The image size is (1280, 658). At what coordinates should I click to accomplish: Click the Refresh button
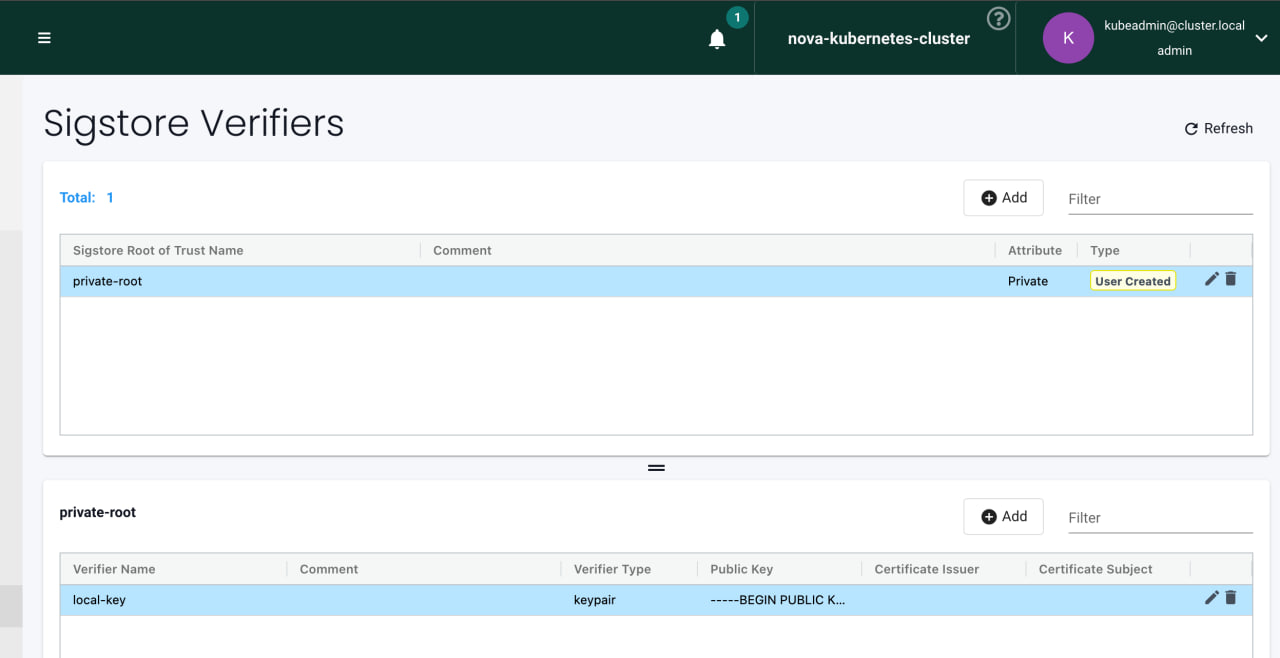tap(1218, 128)
